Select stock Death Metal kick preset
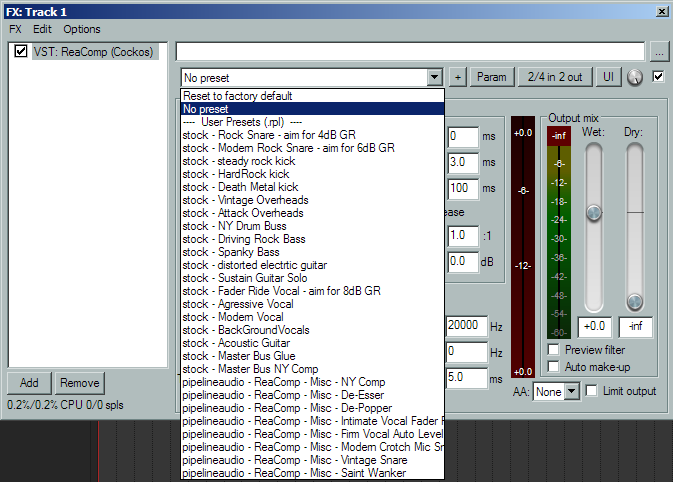Viewport: 673px width, 482px height. click(312, 187)
